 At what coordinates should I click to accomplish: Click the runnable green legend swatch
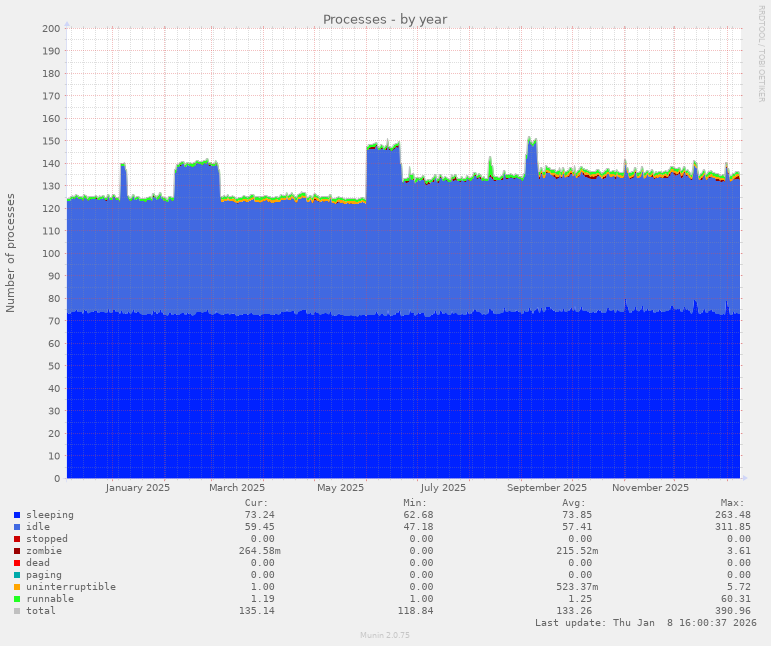17,599
